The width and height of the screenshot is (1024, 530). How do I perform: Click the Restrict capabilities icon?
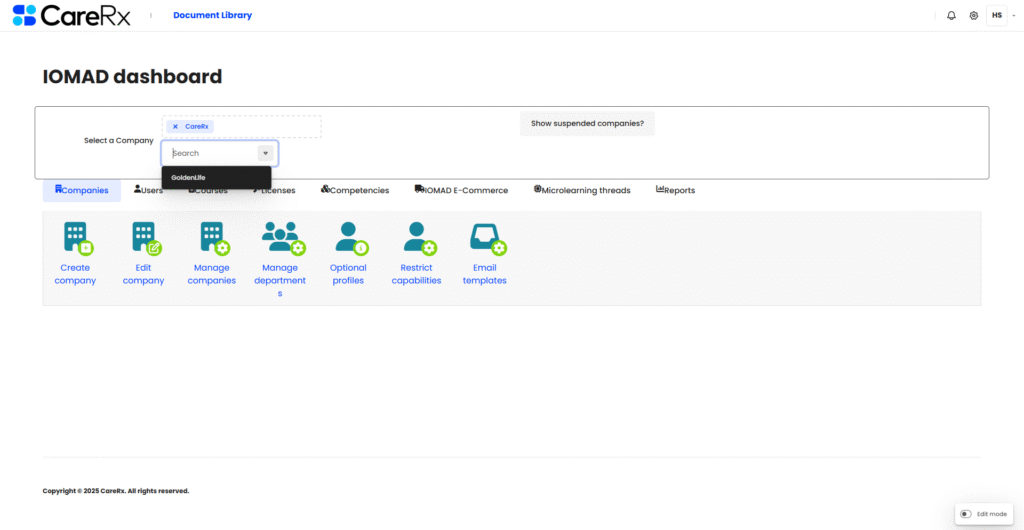(x=419, y=238)
